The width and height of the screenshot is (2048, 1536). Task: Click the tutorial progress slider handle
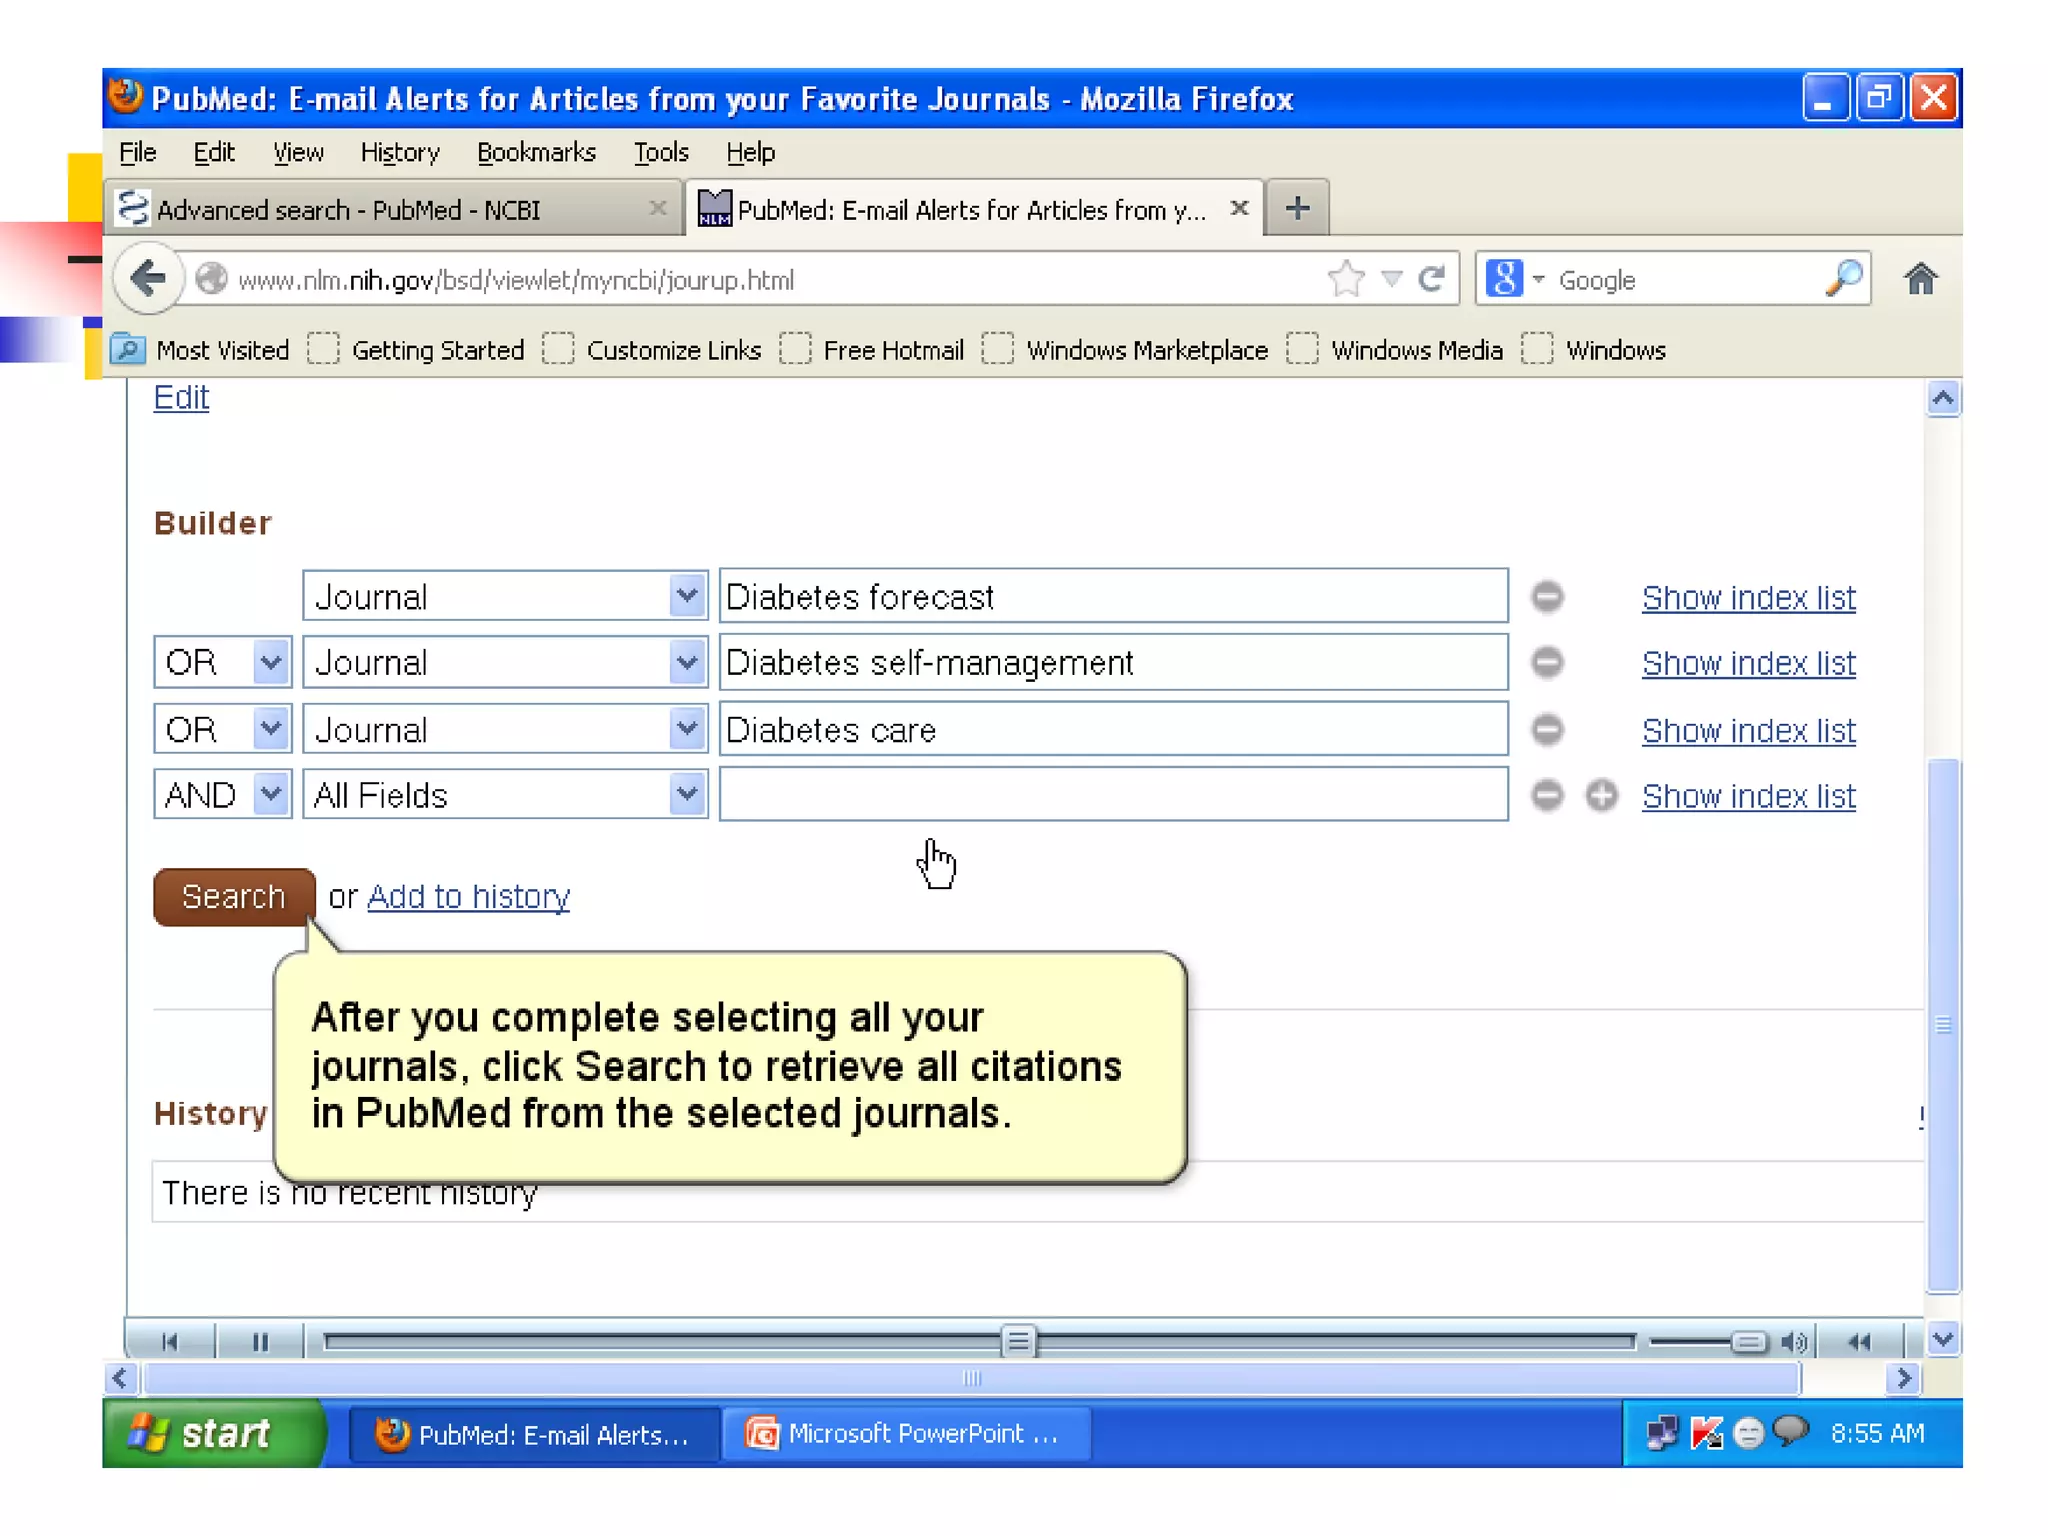click(x=1018, y=1341)
